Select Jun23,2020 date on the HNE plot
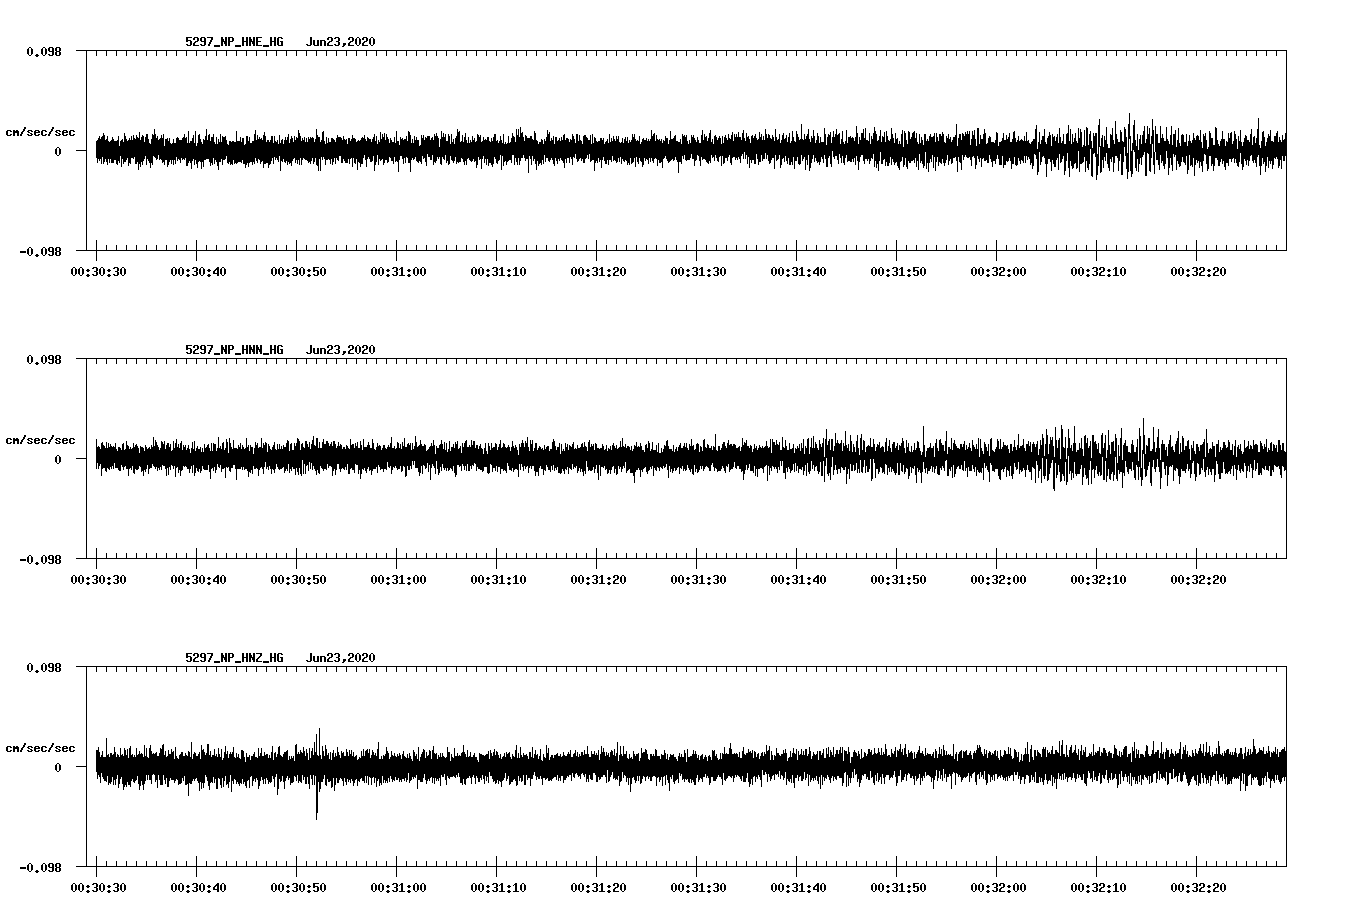Screen dimensions: 1358x924 (341, 42)
